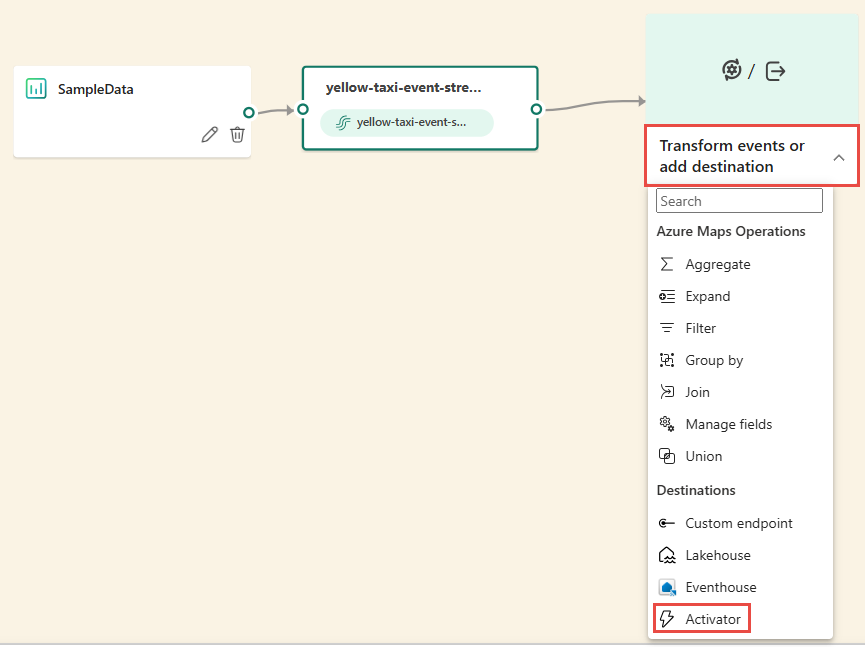Select the Activator lightning icon
865x647 pixels.
pos(667,619)
